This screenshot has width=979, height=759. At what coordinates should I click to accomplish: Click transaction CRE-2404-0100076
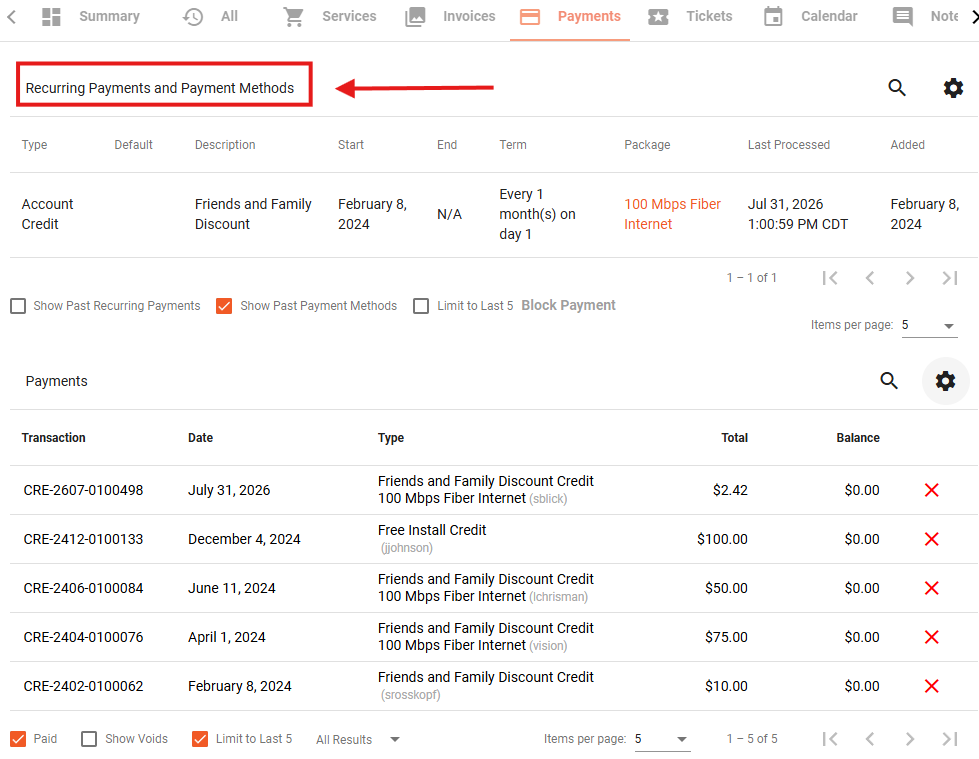click(83, 637)
